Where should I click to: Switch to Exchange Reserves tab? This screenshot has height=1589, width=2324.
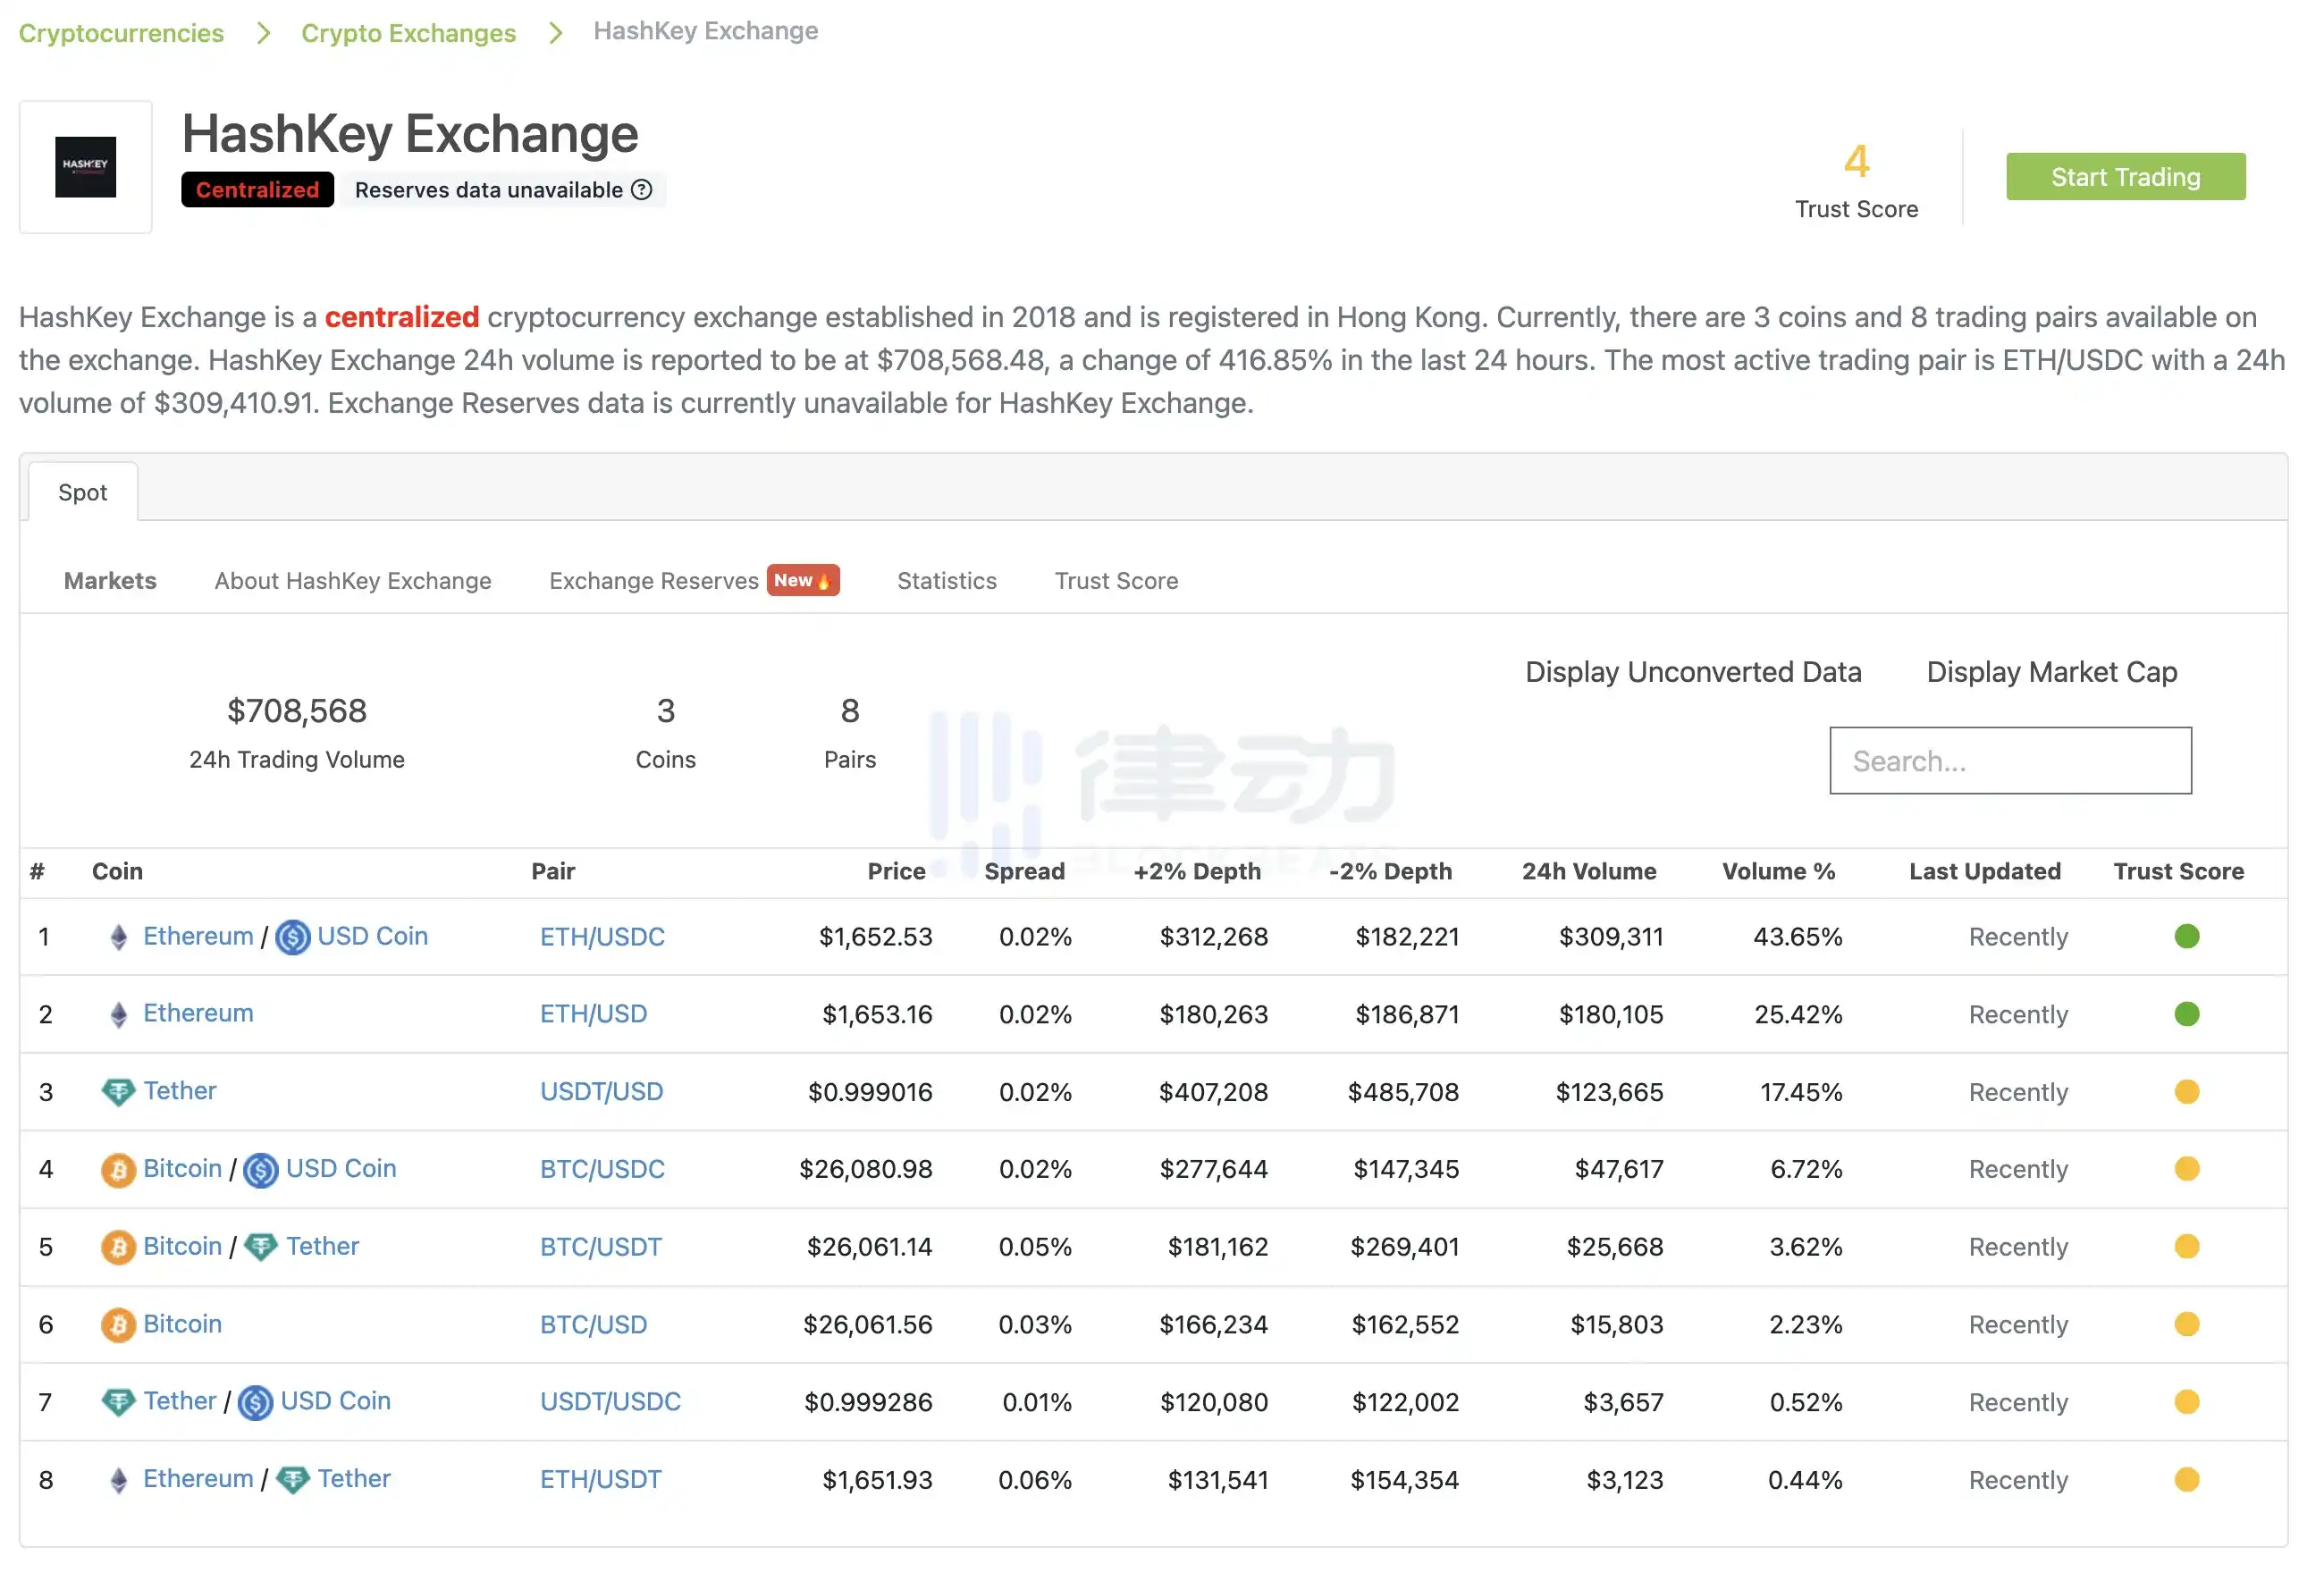[654, 581]
